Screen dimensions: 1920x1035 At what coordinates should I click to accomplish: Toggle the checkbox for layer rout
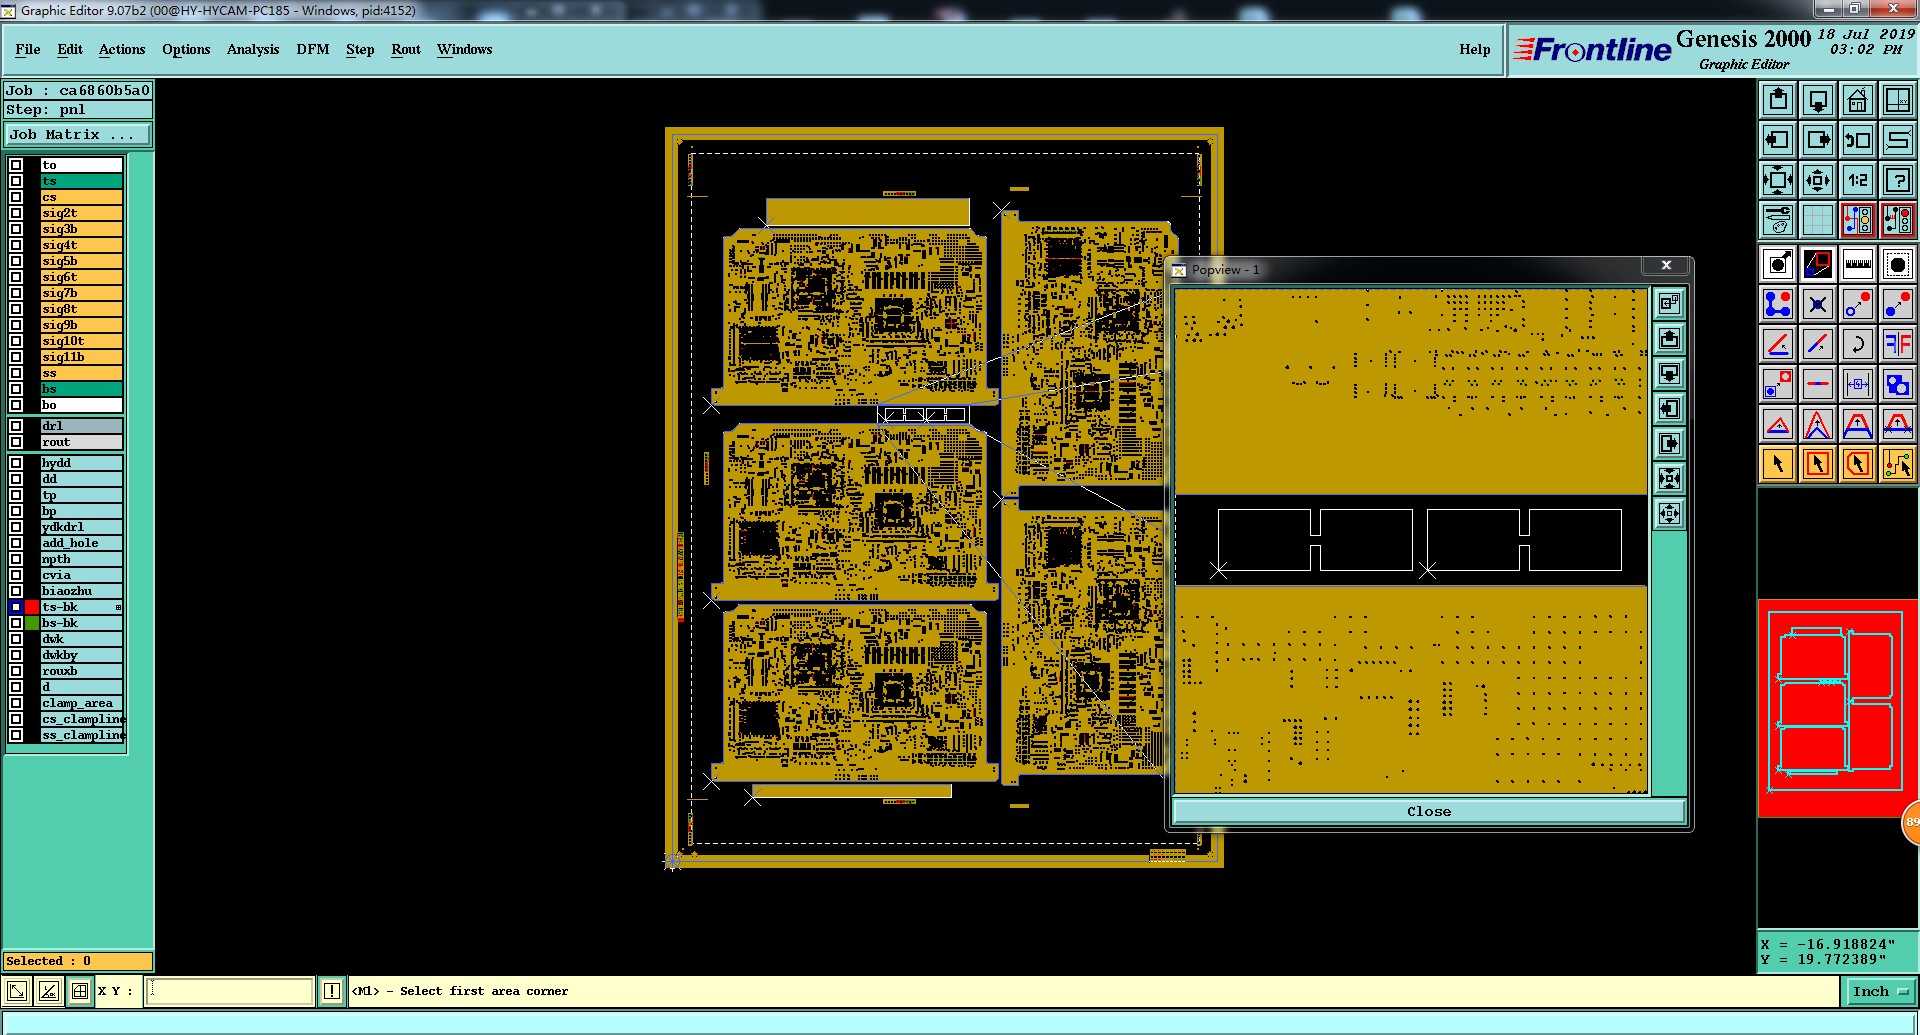click(x=16, y=442)
